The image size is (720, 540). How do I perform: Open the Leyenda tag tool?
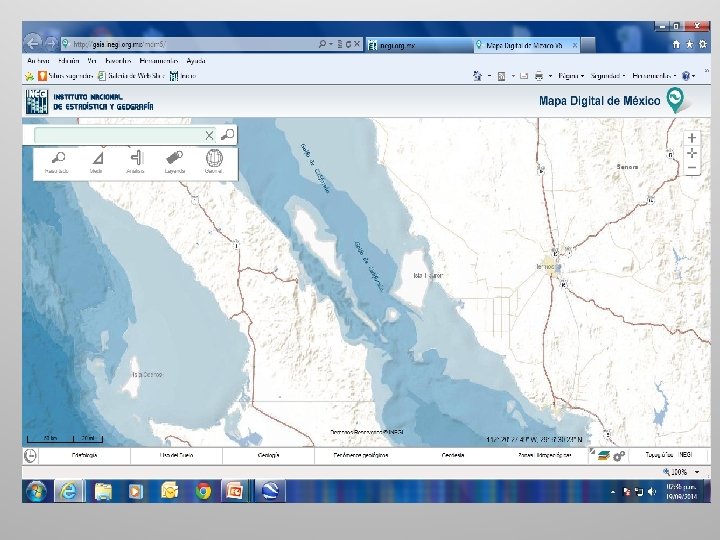tap(175, 162)
